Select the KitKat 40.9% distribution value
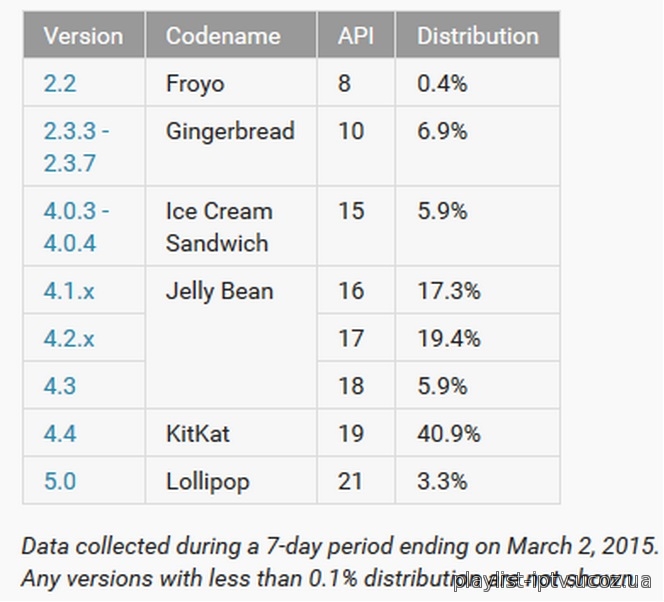 [449, 434]
